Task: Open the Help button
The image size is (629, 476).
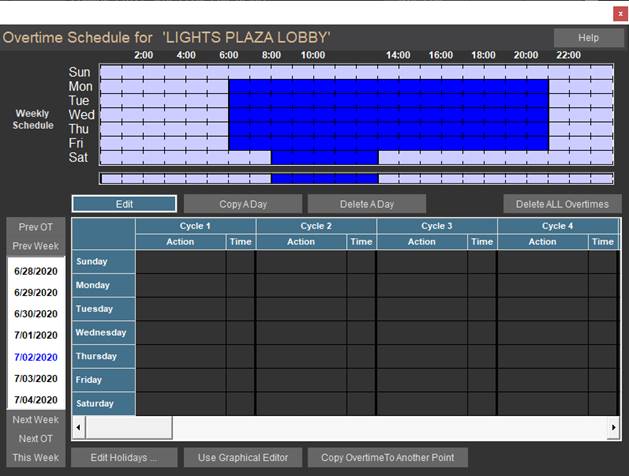Action: pyautogui.click(x=588, y=38)
